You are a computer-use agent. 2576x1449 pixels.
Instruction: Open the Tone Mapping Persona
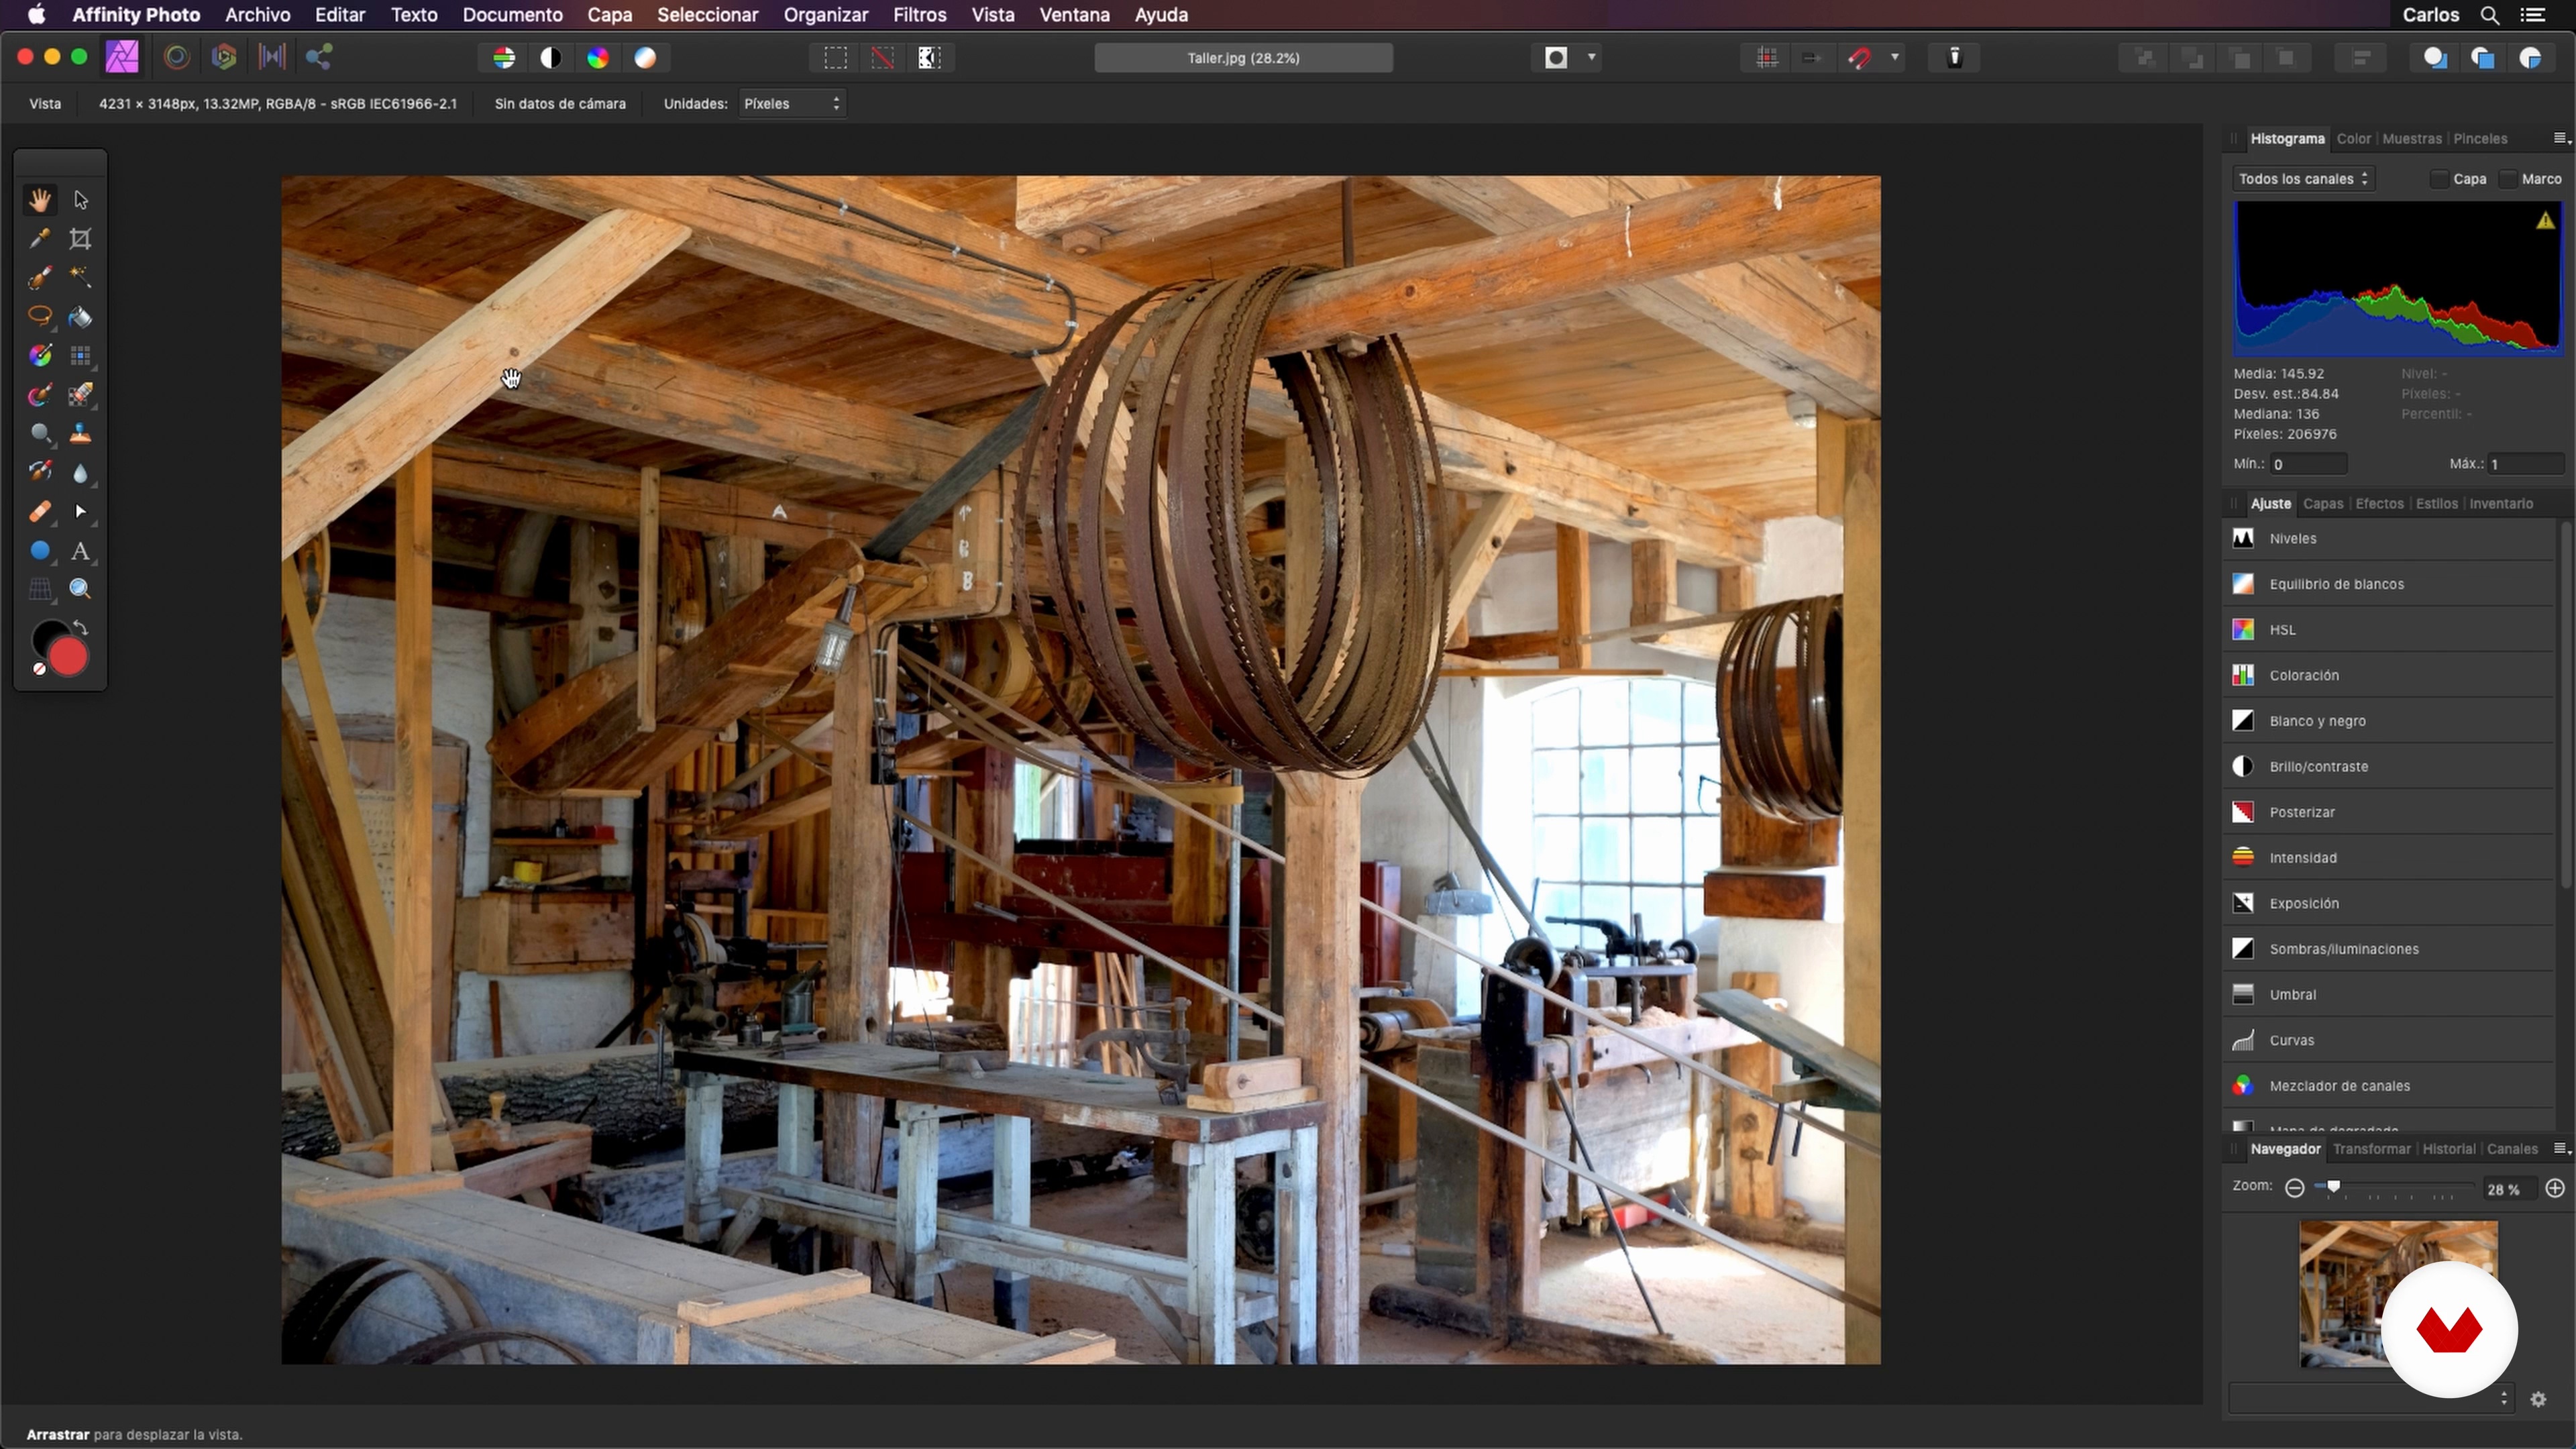272,58
